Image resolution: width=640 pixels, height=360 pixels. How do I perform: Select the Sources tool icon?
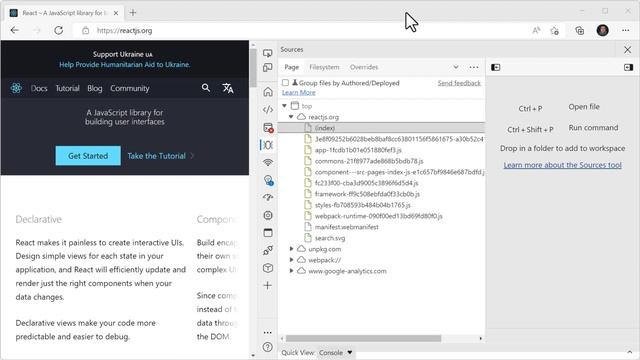pyautogui.click(x=268, y=145)
